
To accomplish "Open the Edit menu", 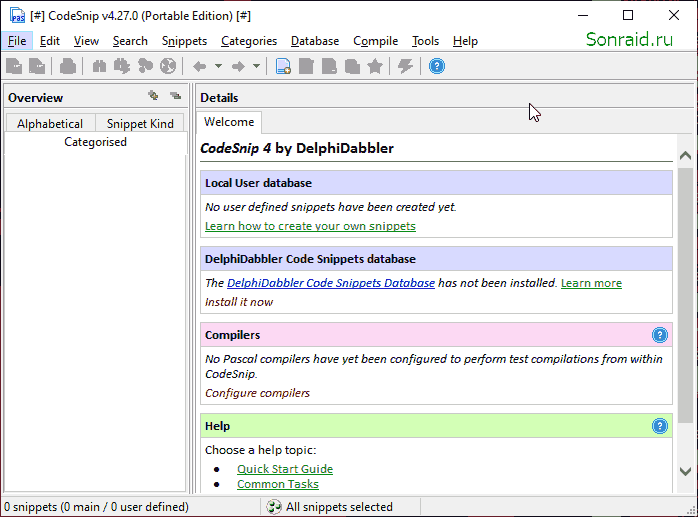I will coord(49,41).
